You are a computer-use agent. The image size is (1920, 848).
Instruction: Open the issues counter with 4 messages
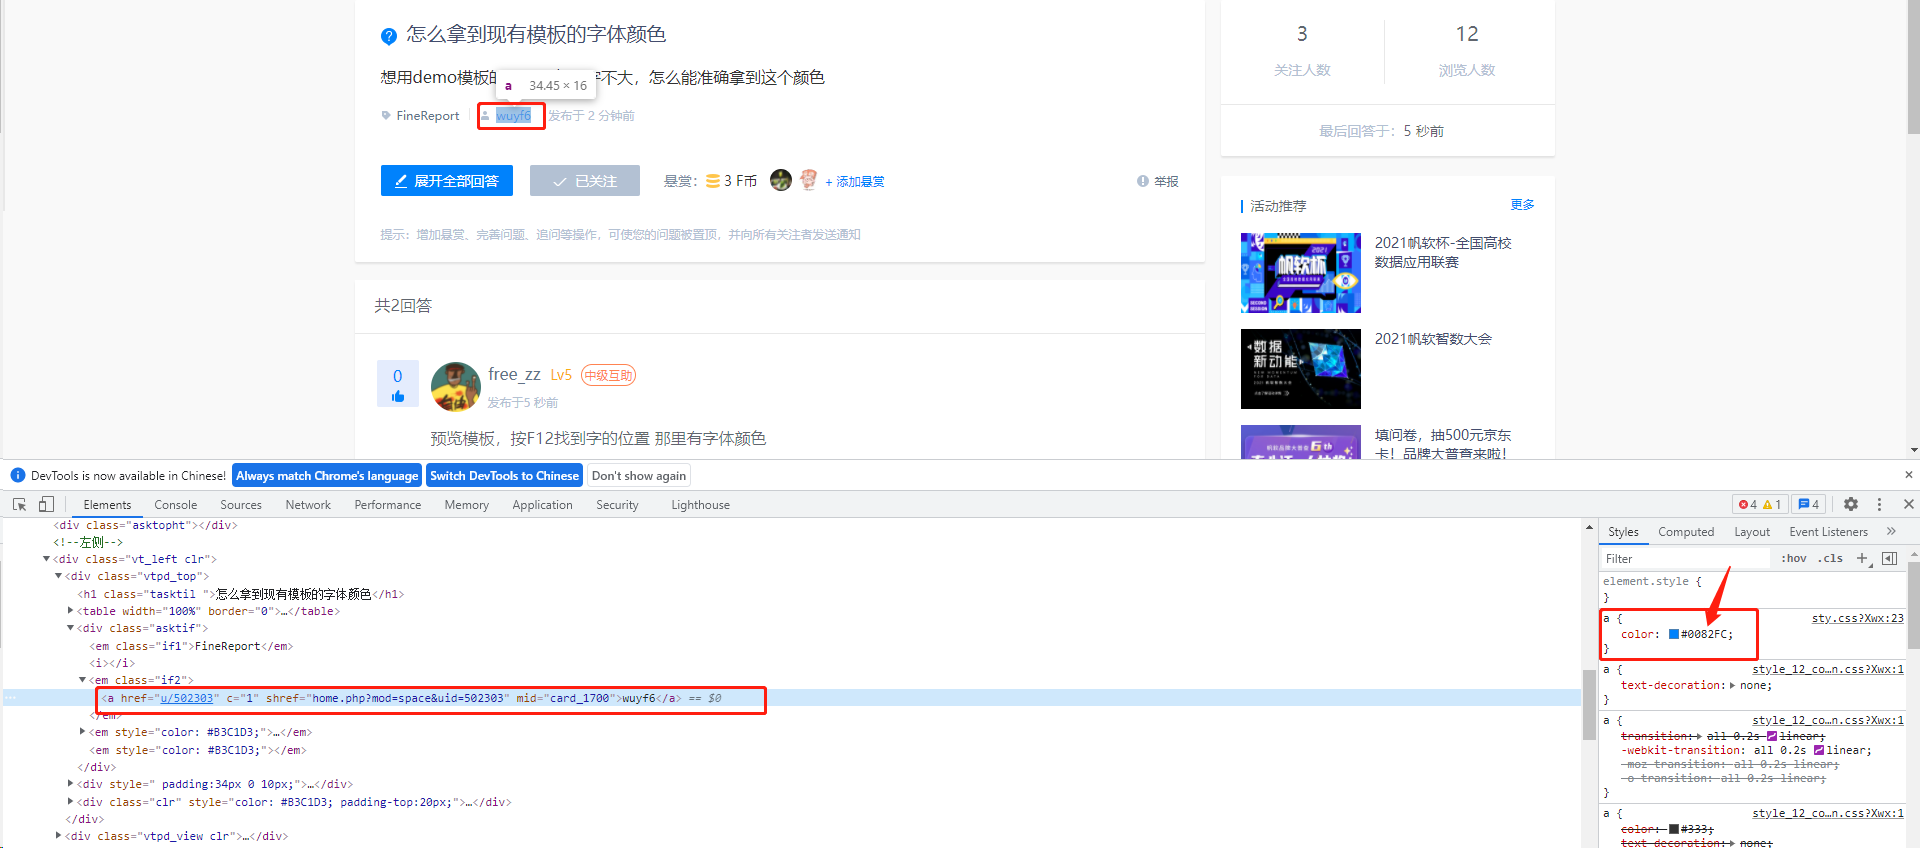coord(1809,505)
